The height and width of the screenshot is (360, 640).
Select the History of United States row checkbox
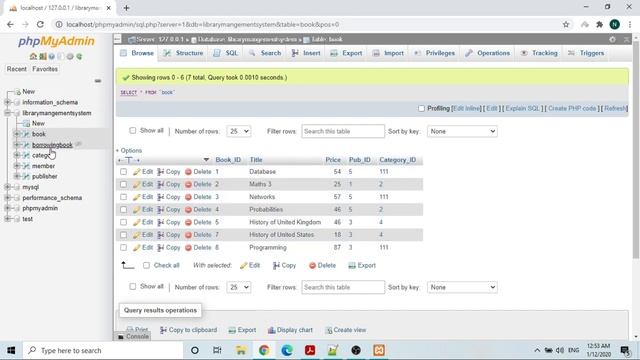(x=123, y=235)
